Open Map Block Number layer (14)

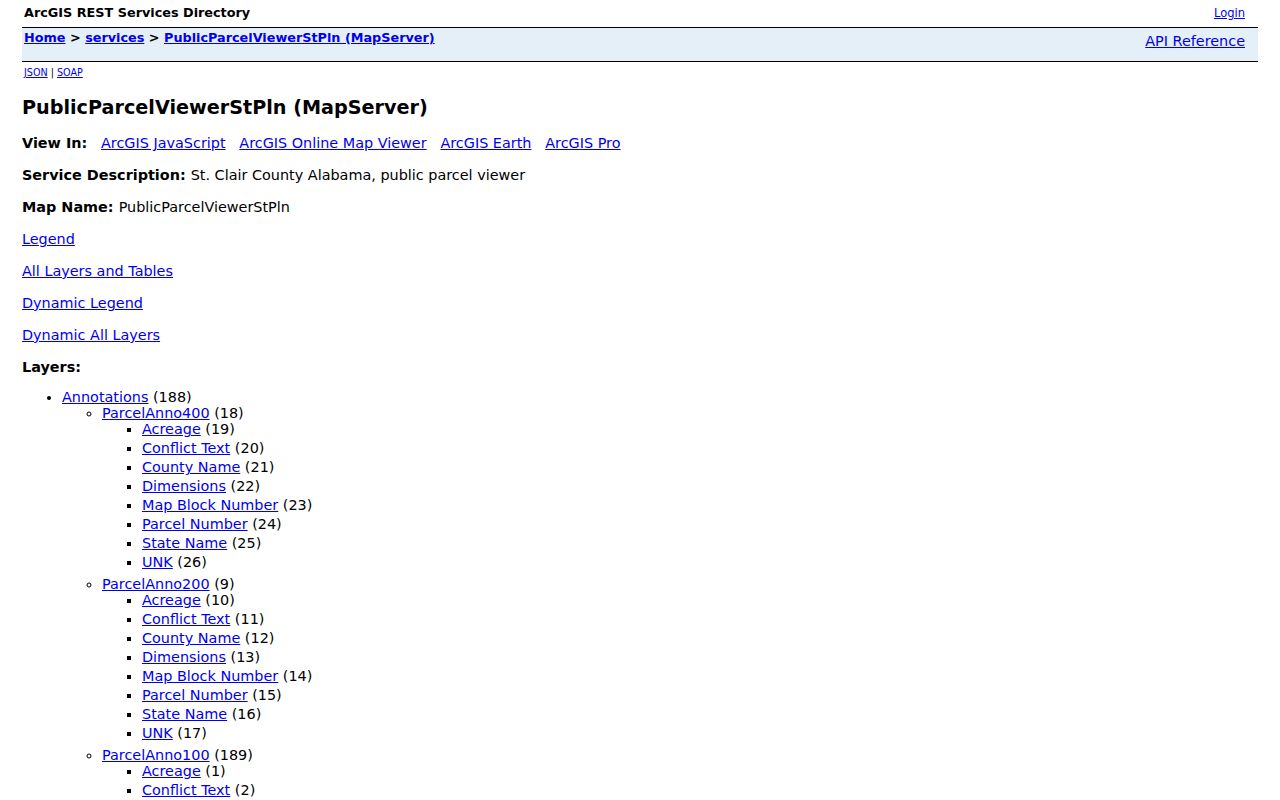point(210,676)
